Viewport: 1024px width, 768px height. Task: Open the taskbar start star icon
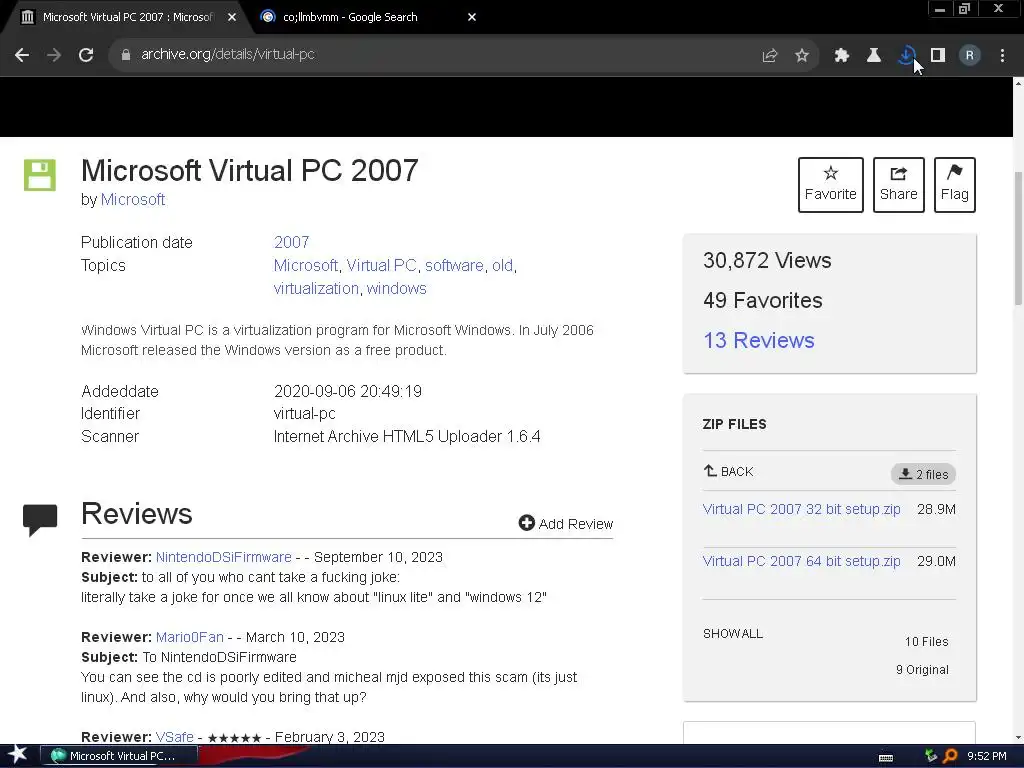click(x=18, y=755)
